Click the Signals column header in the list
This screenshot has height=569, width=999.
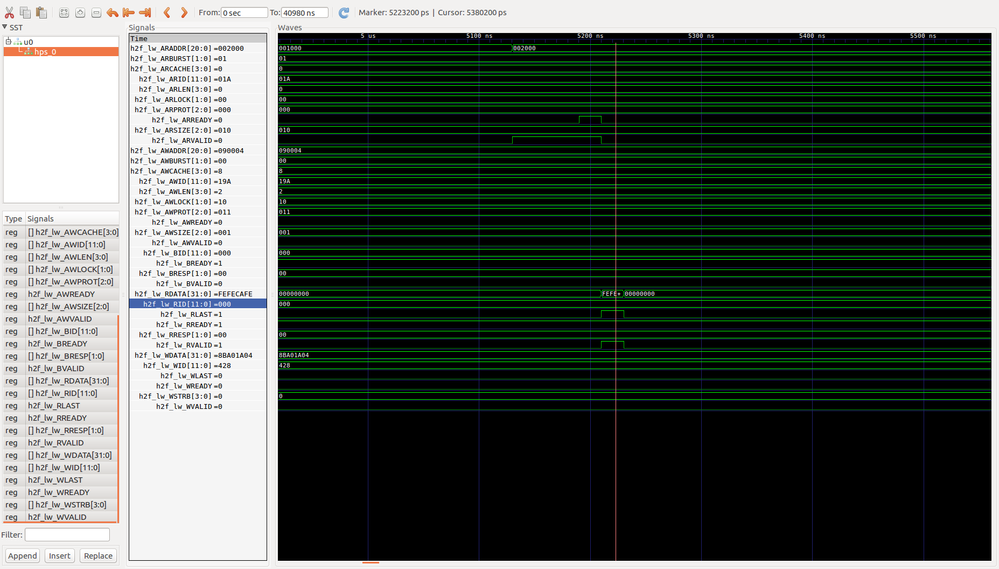[x=41, y=218]
